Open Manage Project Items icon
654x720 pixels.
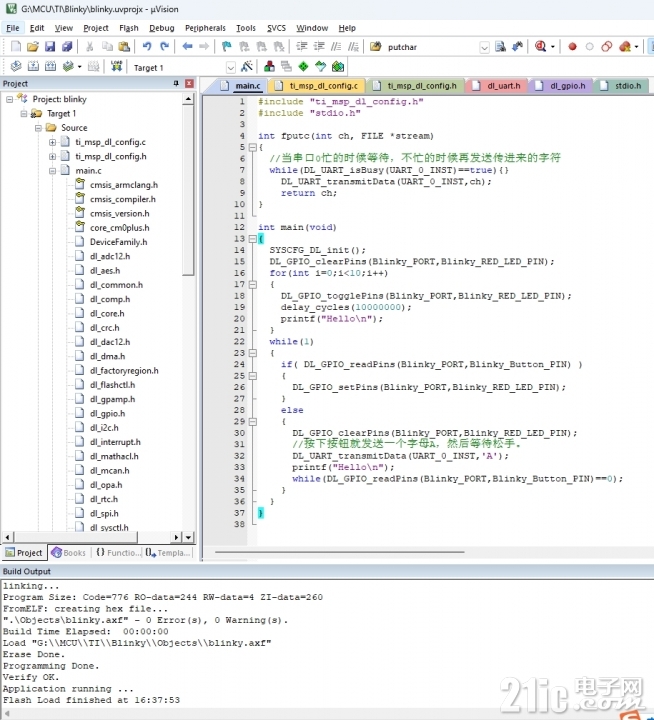[269, 67]
